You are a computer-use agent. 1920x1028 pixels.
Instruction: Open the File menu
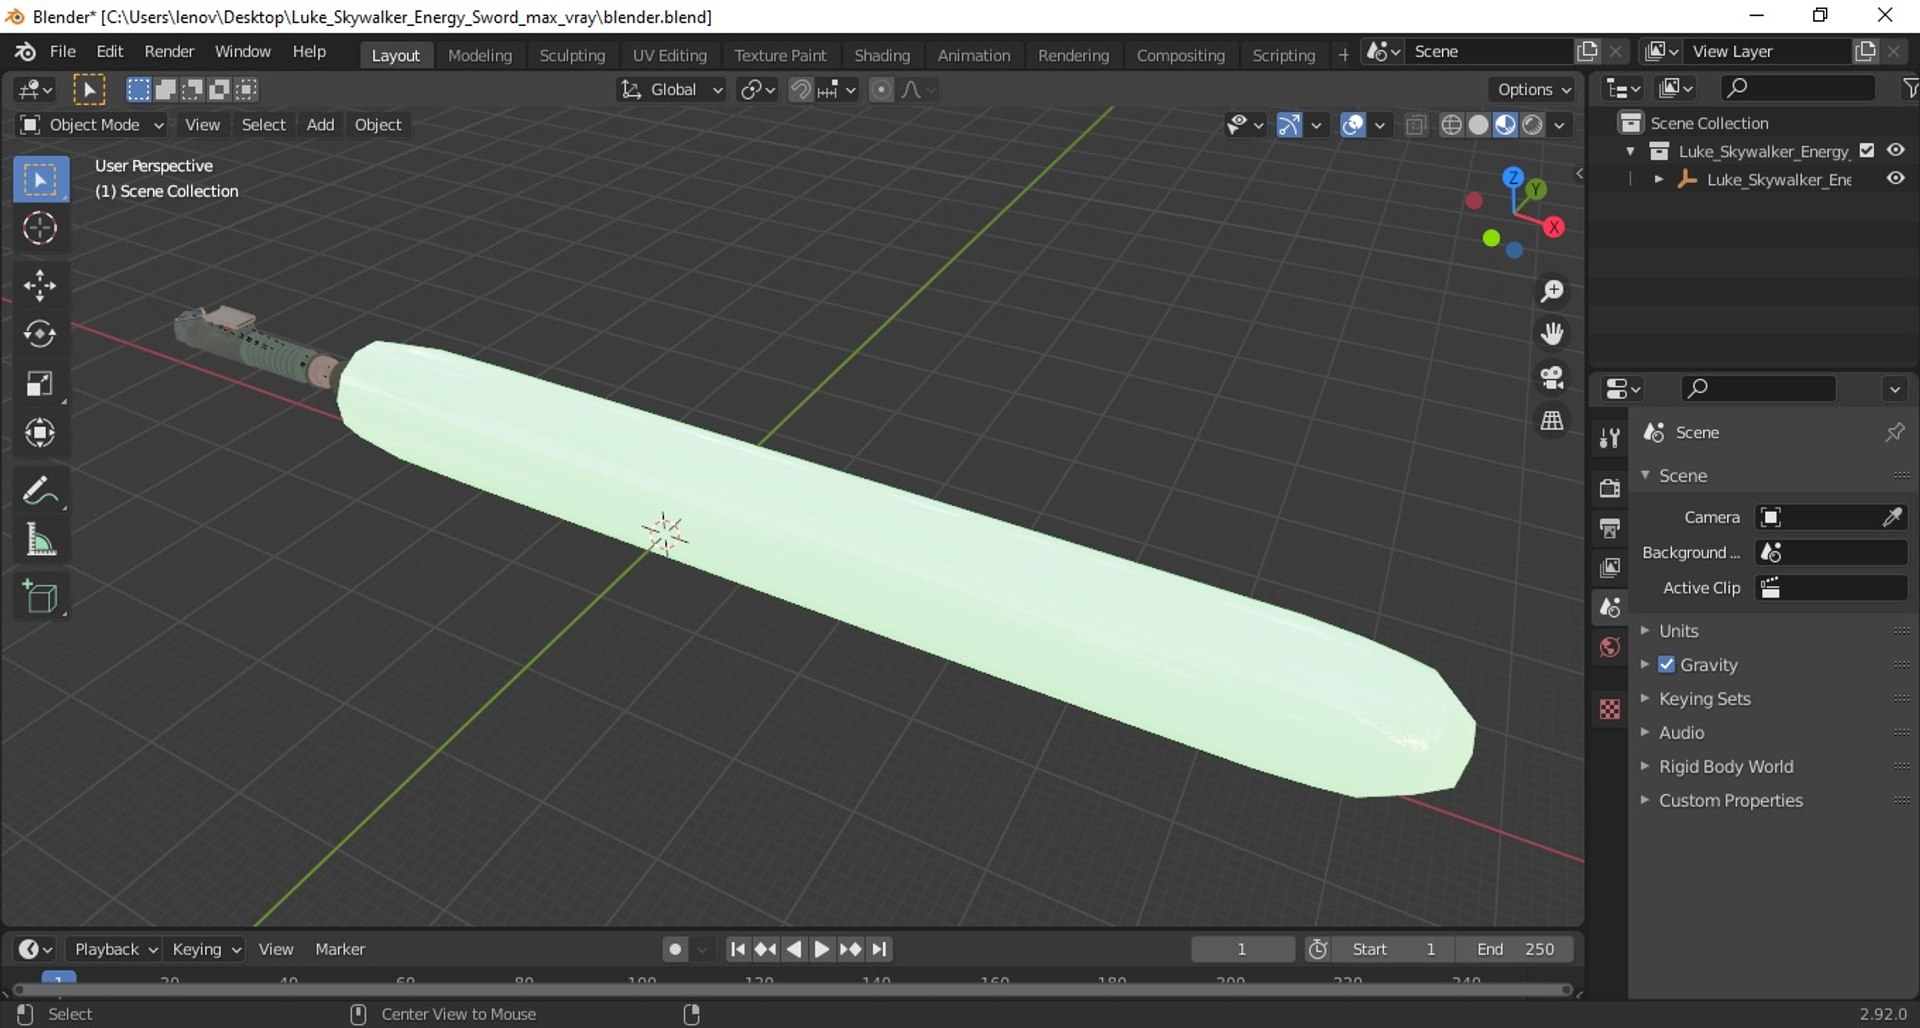click(x=63, y=52)
